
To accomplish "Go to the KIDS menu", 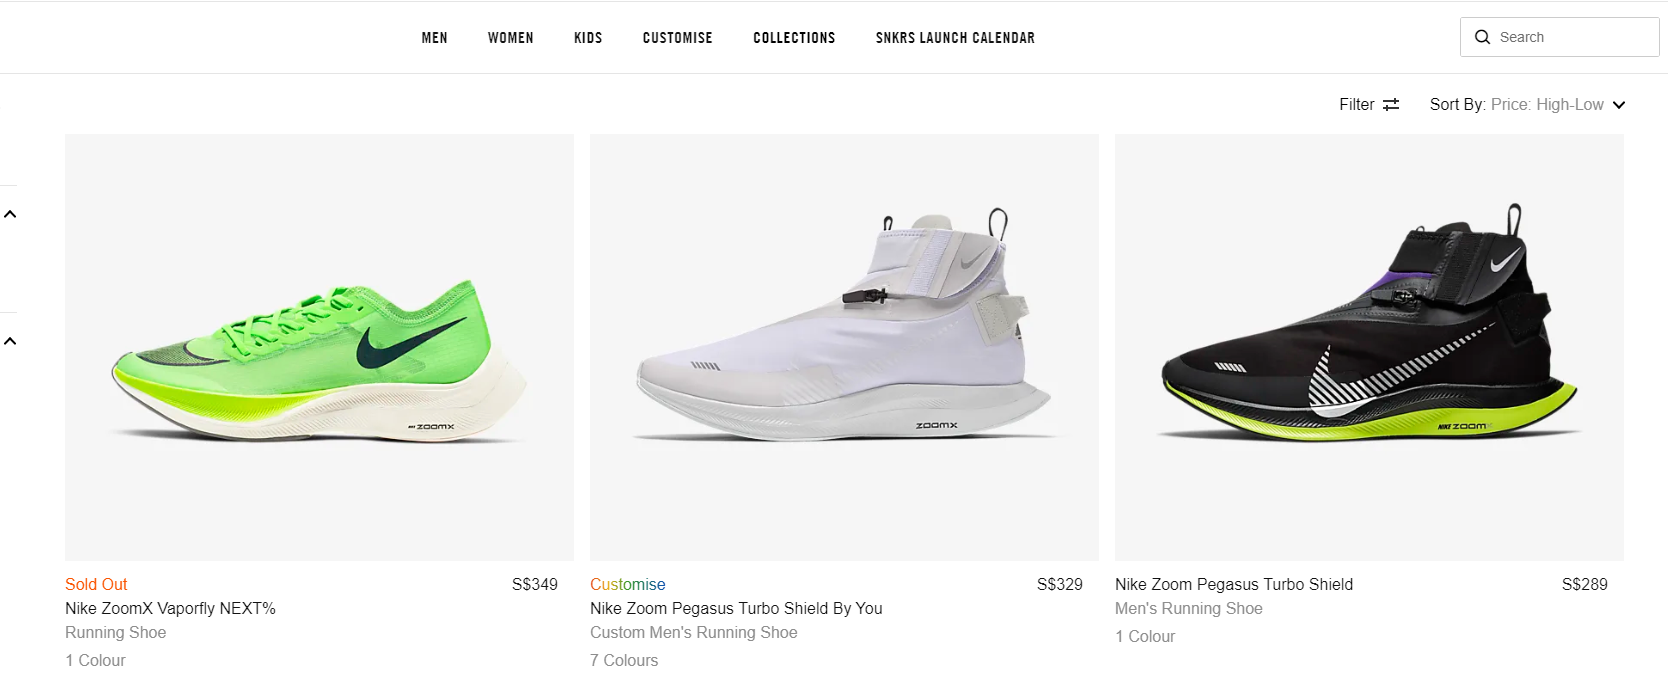I will [x=588, y=38].
